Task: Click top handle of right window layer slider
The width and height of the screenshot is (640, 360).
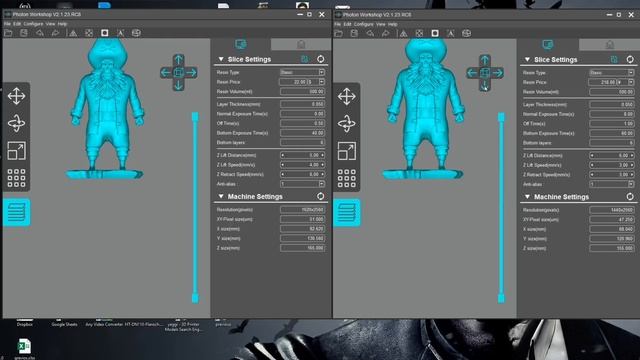Action: pos(501,118)
